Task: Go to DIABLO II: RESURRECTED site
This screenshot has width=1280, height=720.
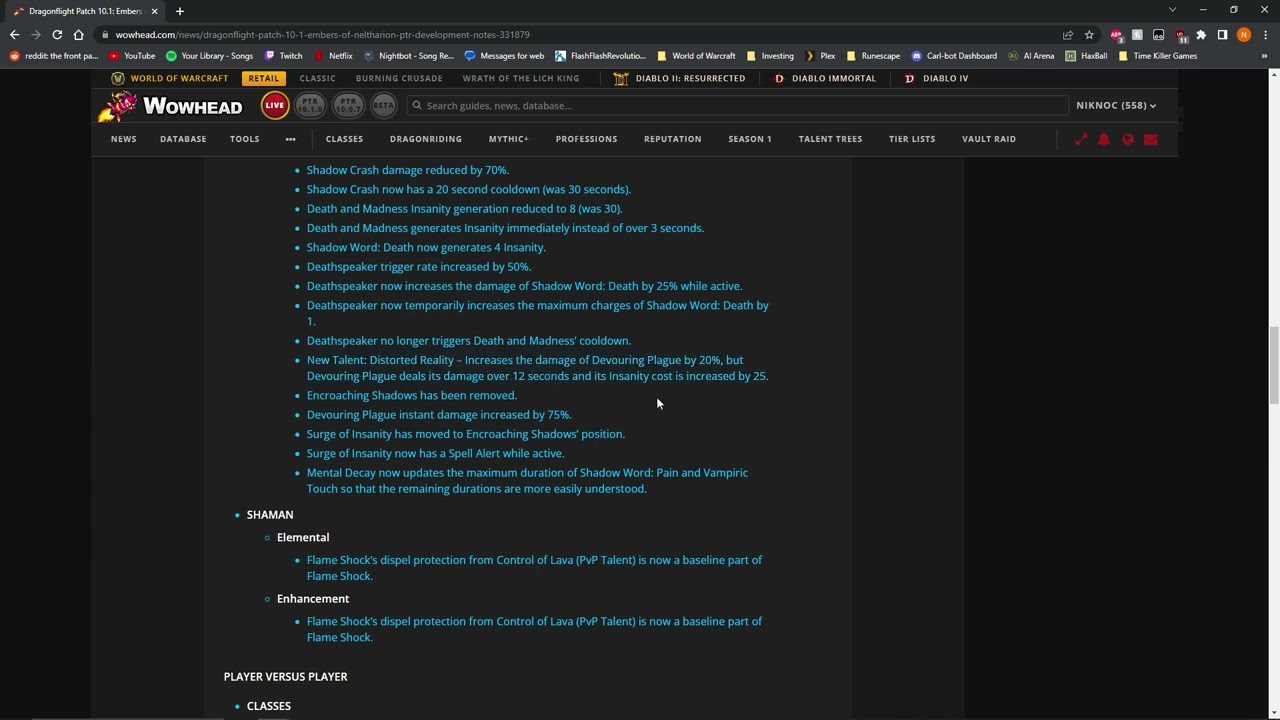Action: coord(680,78)
